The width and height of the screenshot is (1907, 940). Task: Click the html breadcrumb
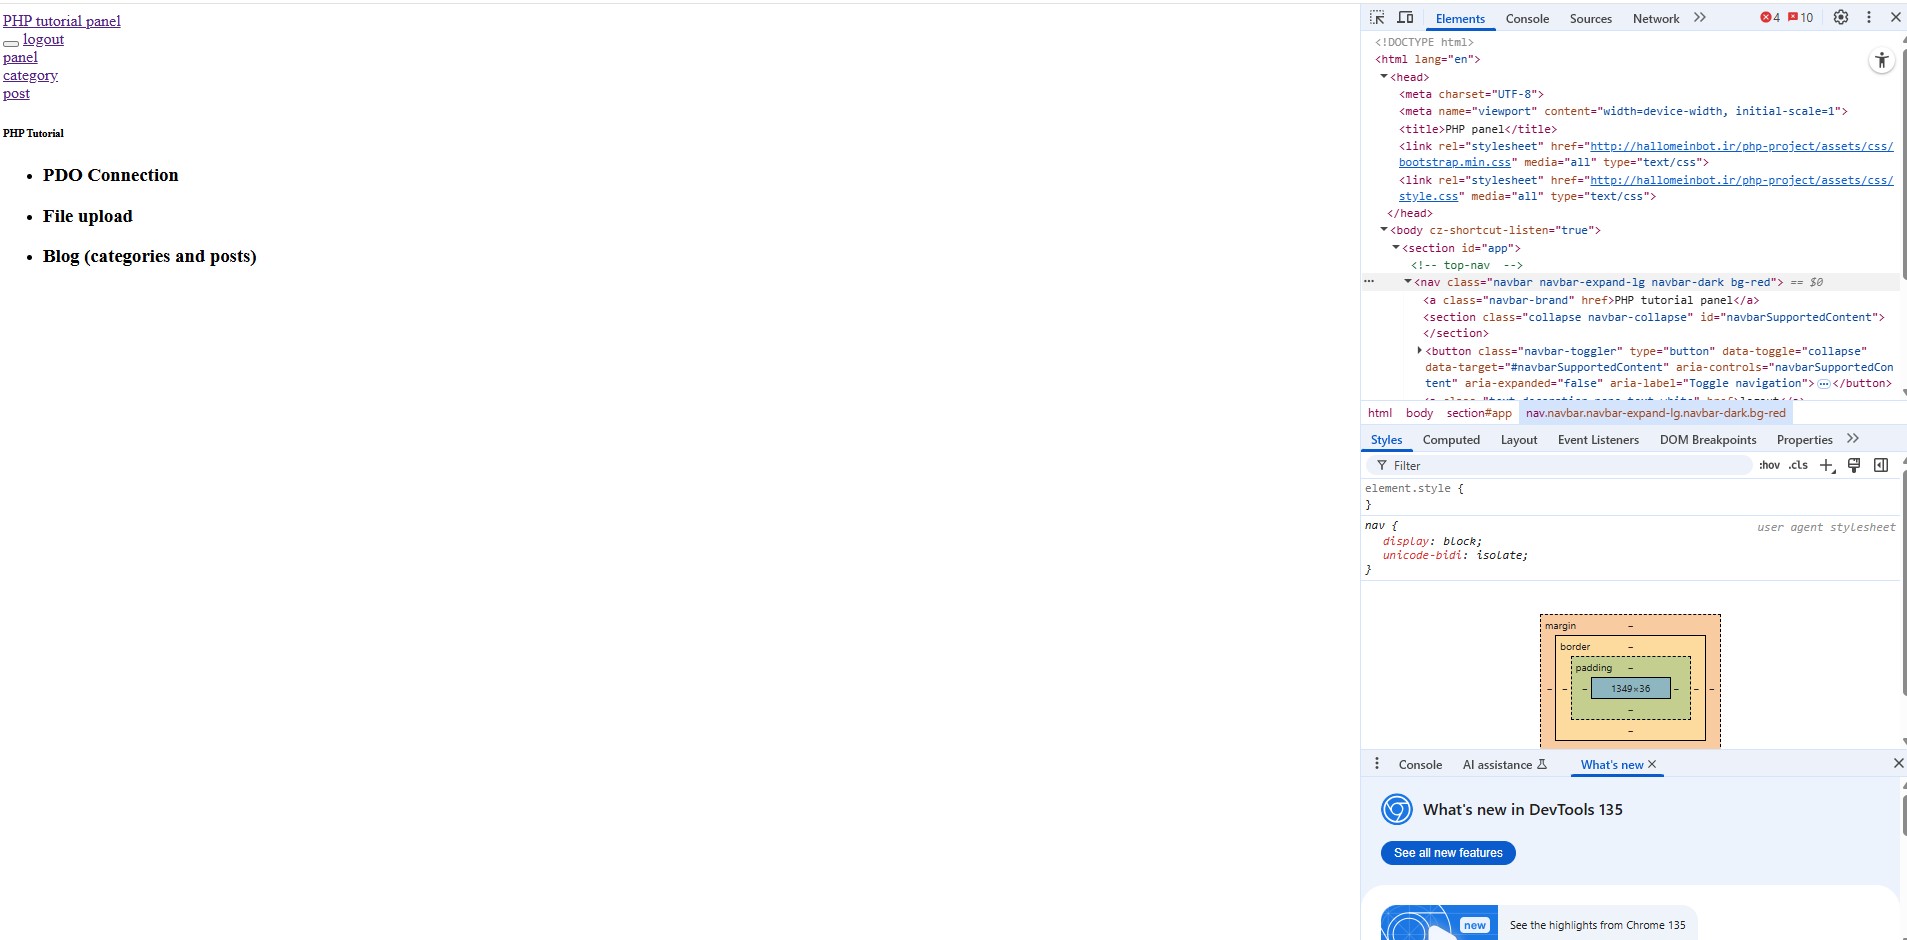1380,413
